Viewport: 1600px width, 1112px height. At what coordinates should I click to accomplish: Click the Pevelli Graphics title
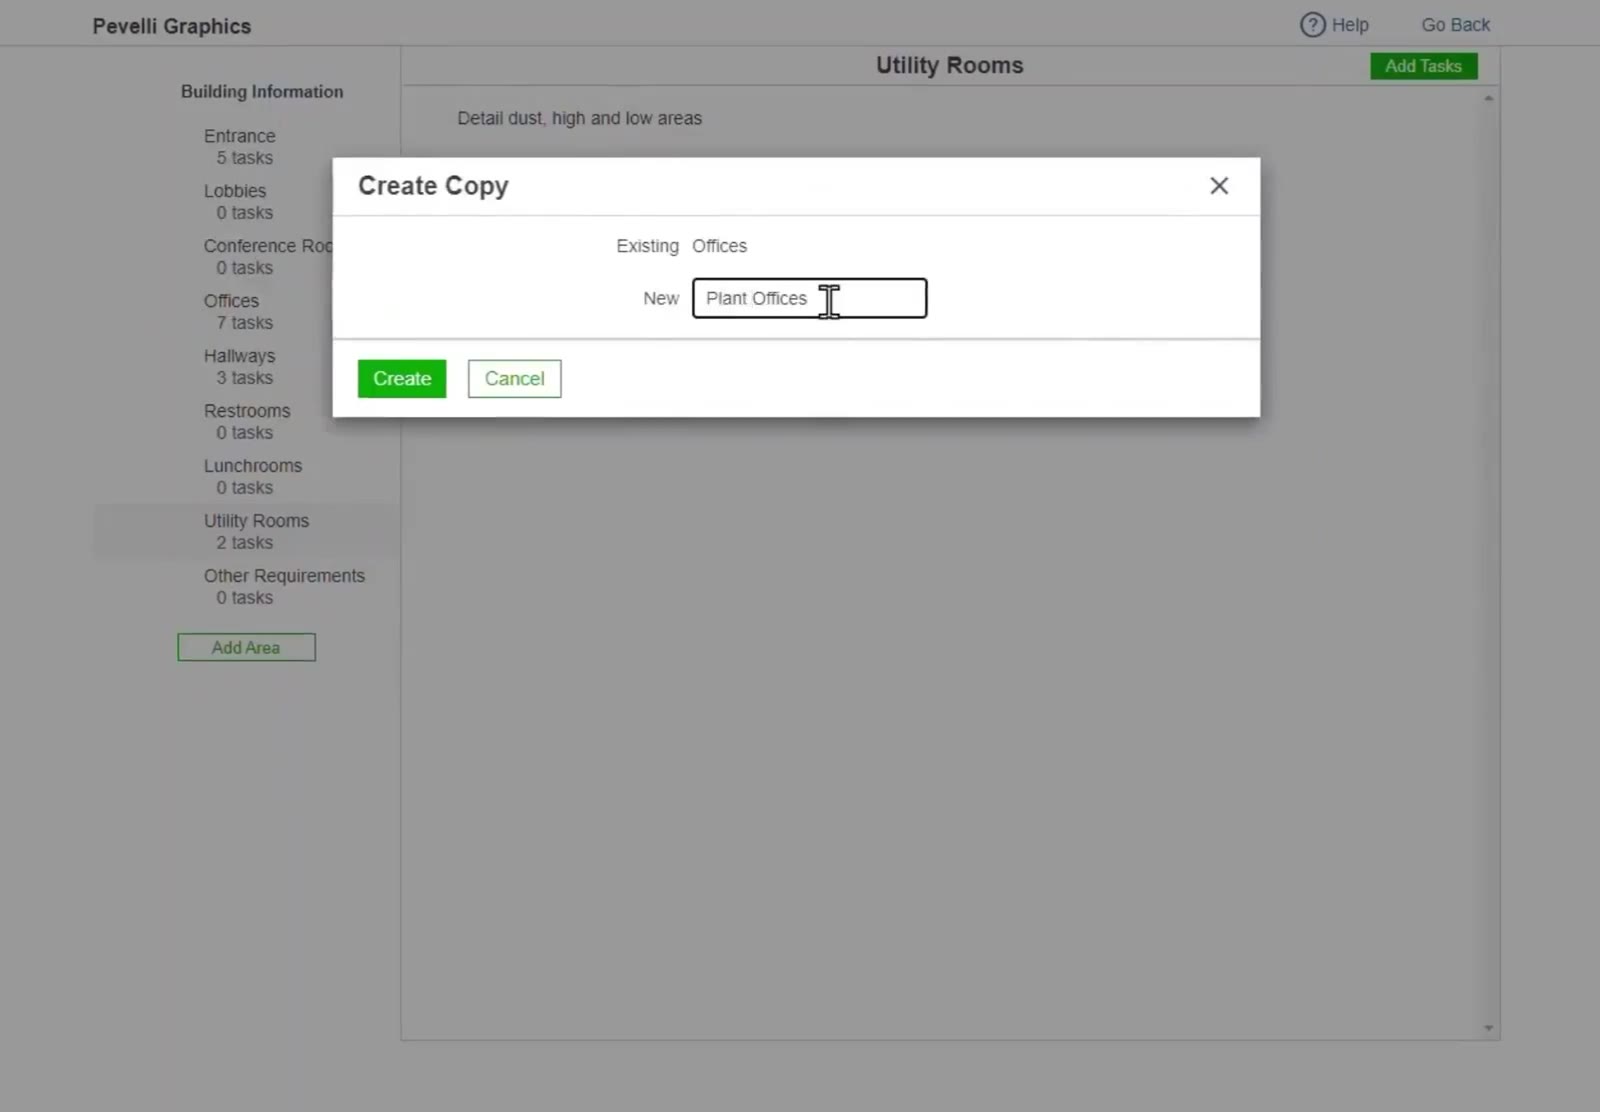coord(172,26)
